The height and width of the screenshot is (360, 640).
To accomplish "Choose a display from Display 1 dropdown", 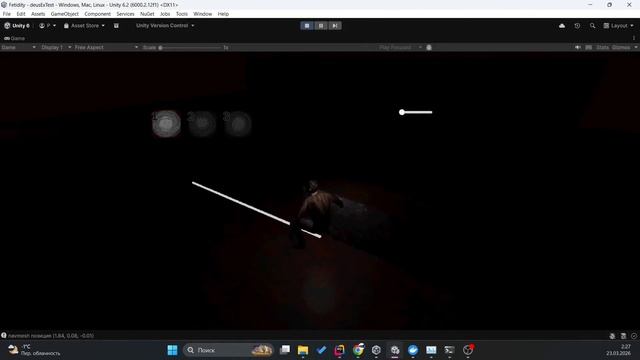I will tap(56, 47).
